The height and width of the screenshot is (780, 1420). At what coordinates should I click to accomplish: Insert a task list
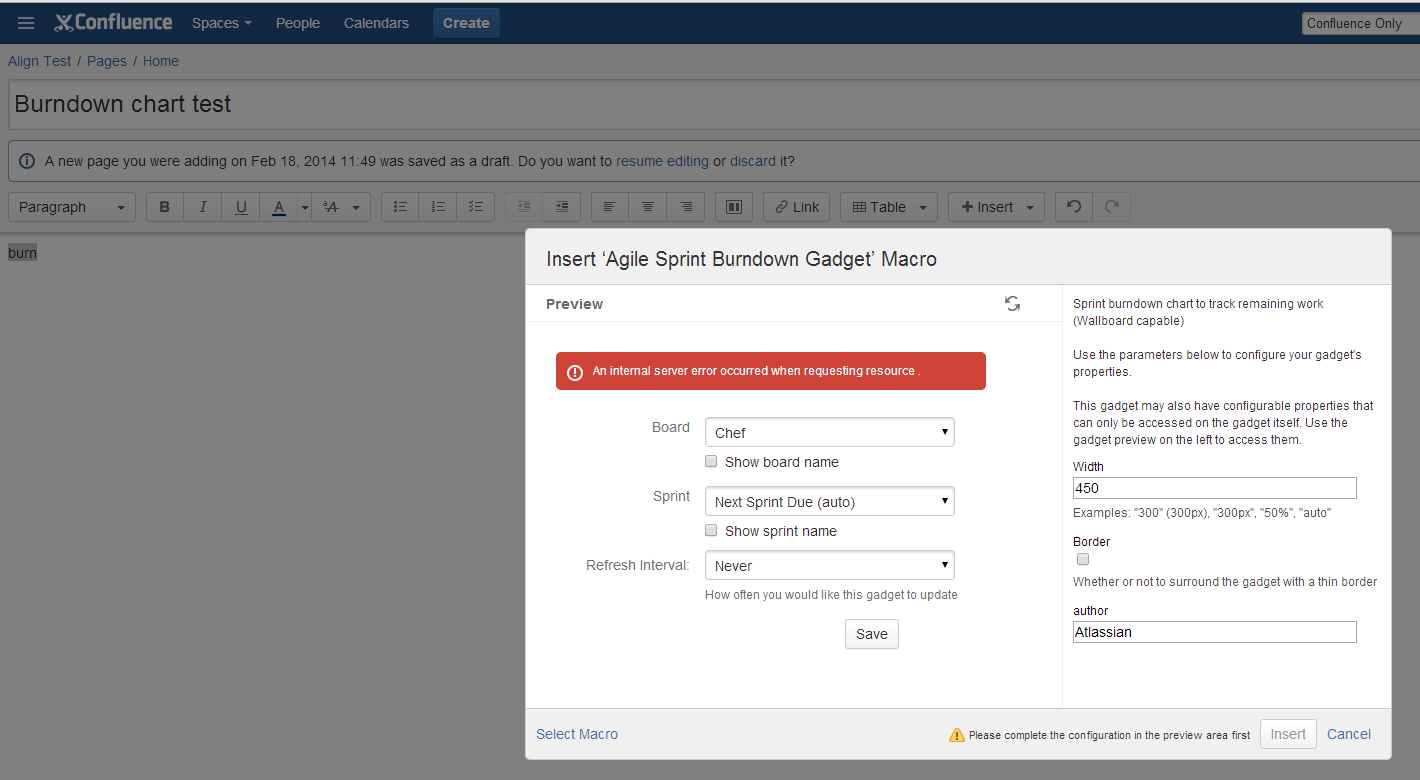coord(476,207)
